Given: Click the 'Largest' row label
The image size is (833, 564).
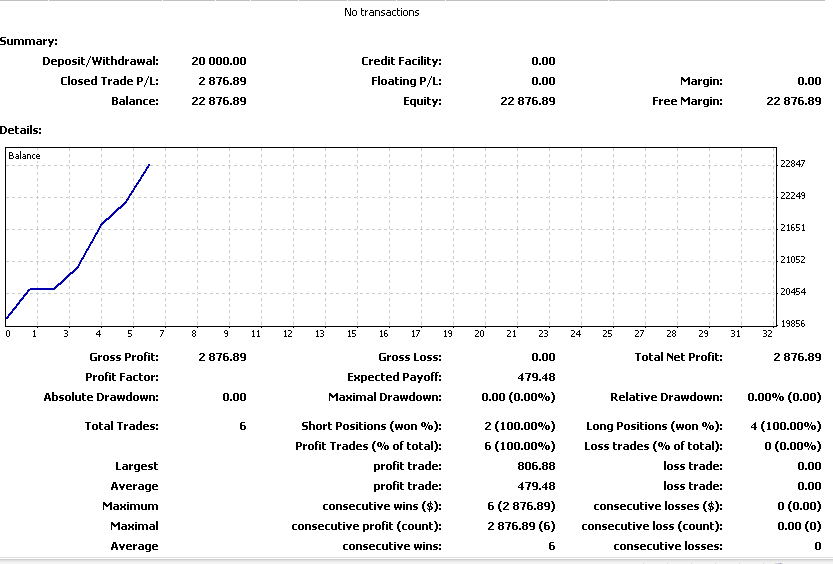Looking at the screenshot, I should click(137, 466).
